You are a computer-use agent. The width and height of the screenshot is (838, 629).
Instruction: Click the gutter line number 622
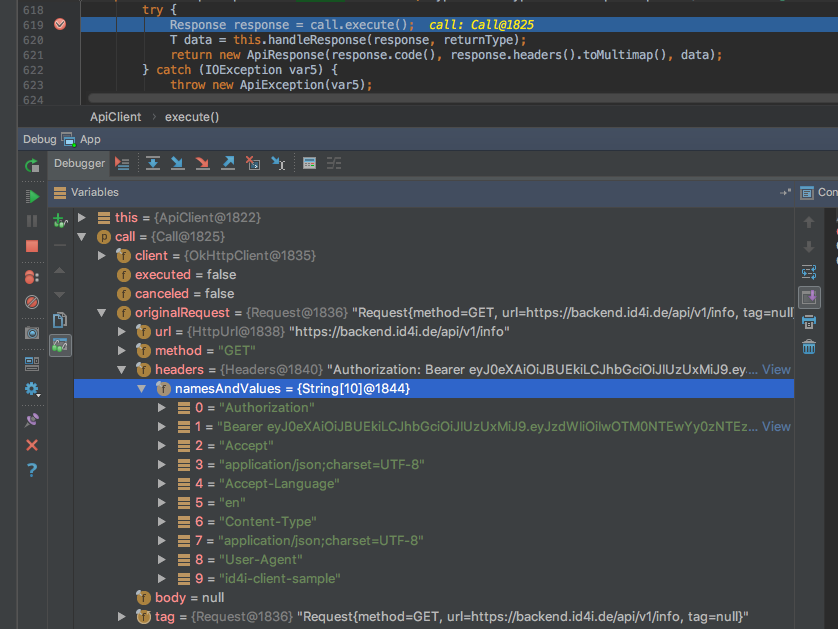(33, 70)
